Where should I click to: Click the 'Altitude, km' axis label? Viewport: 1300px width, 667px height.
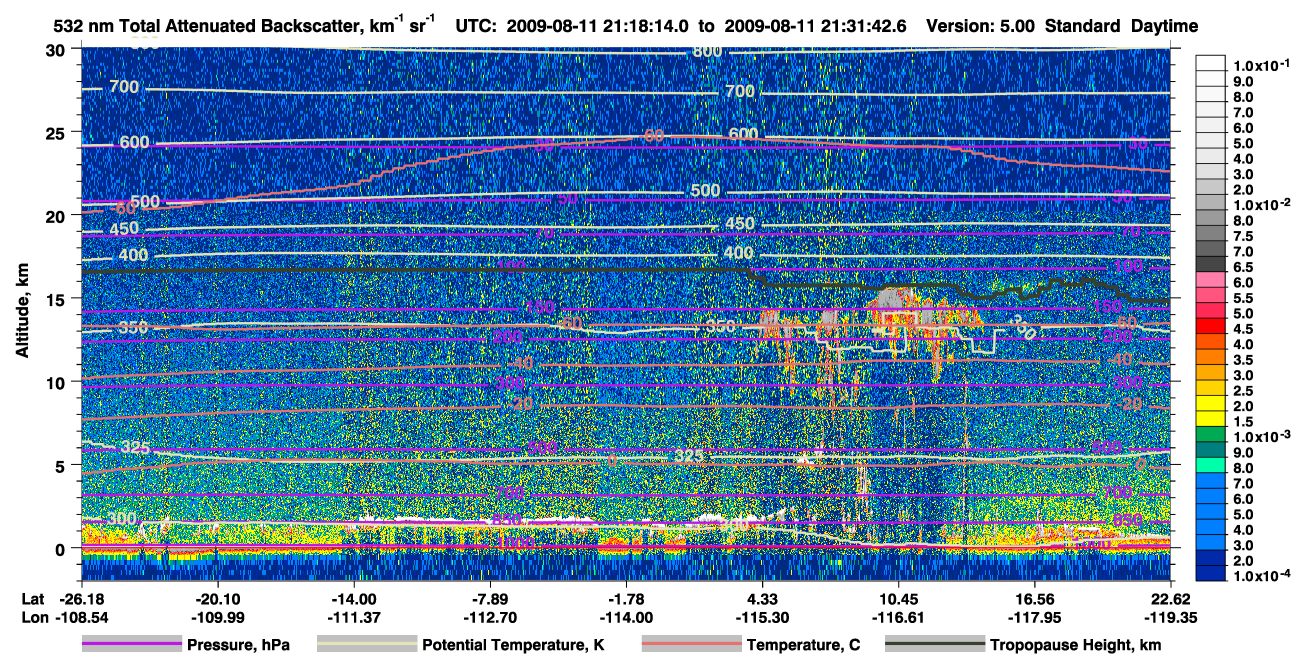coord(24,310)
